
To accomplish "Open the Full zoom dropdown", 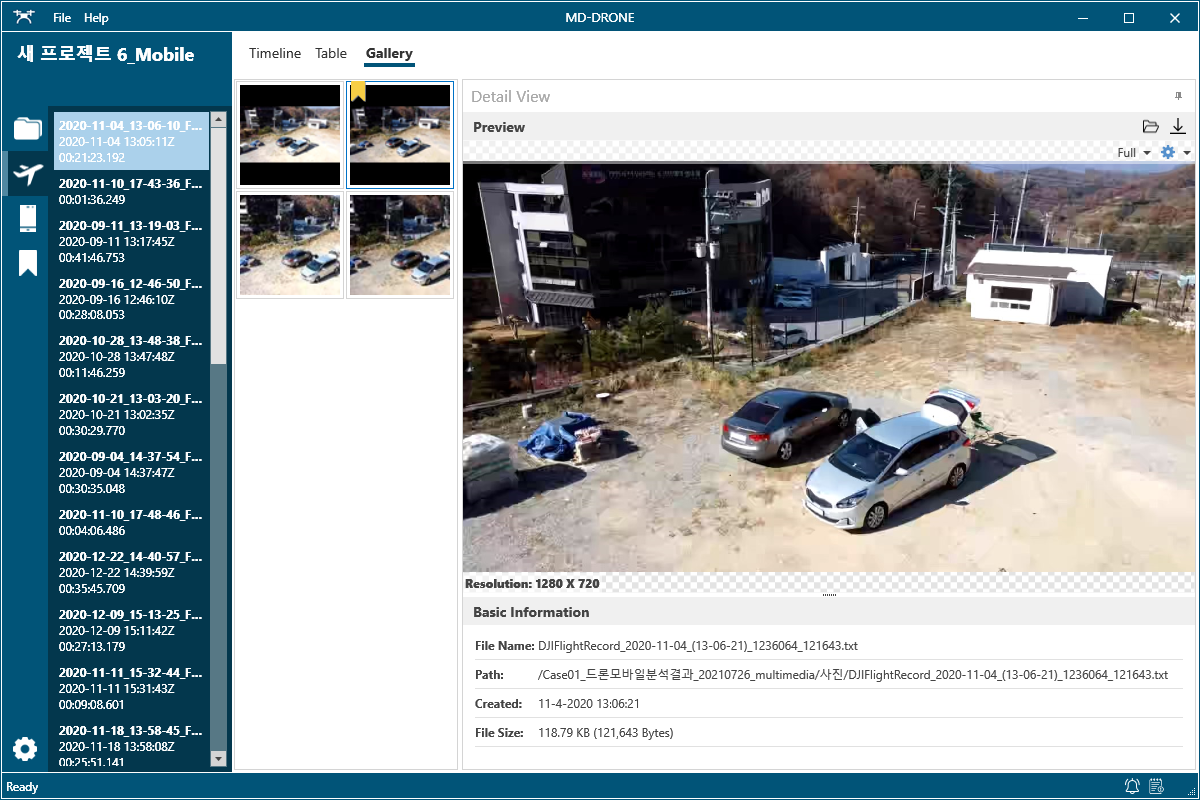I will [1134, 153].
